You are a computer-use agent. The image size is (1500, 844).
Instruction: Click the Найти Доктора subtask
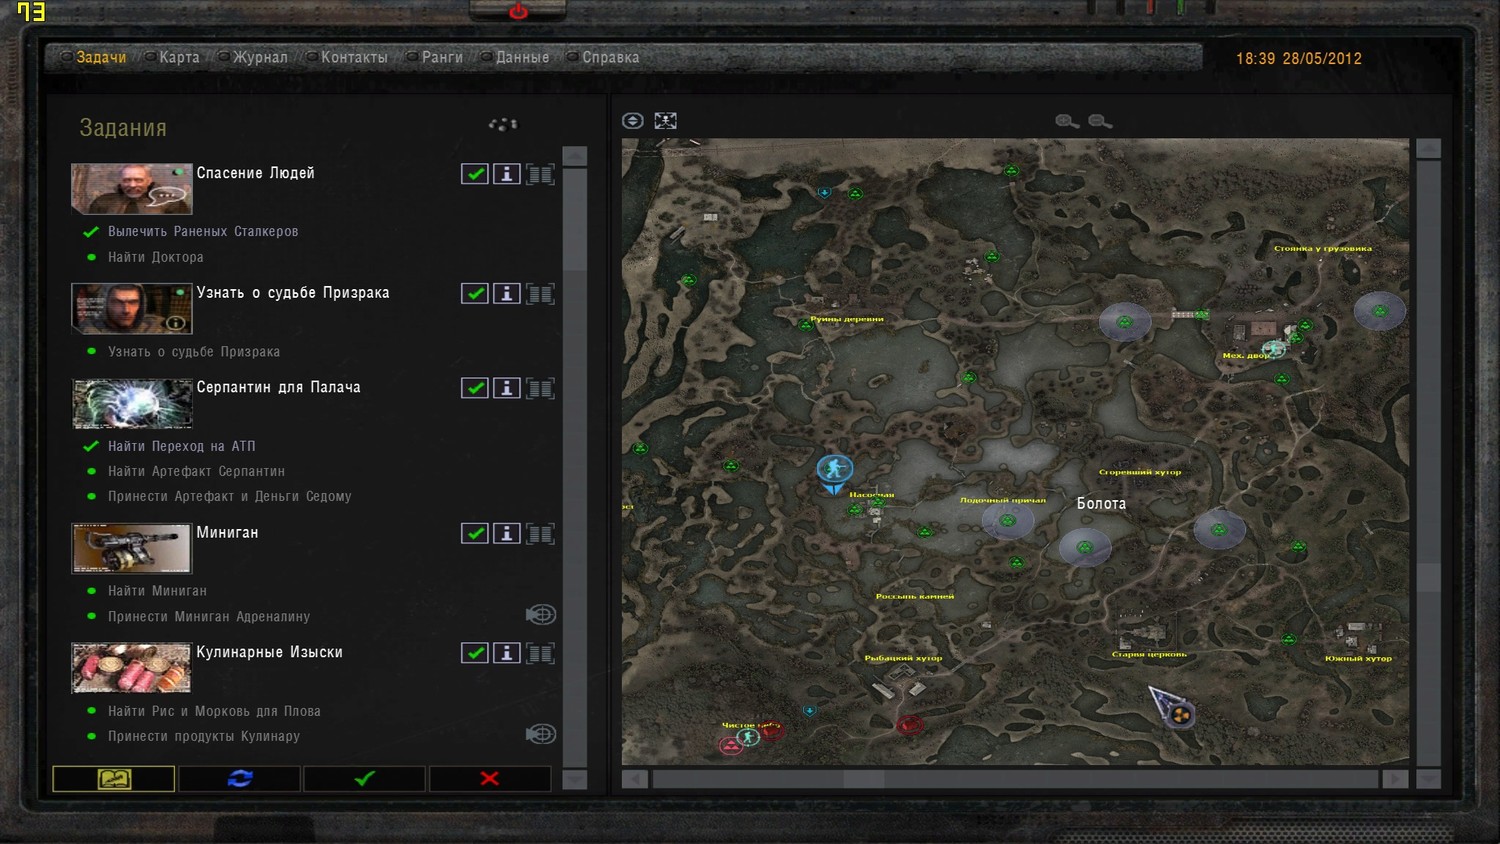(x=156, y=257)
